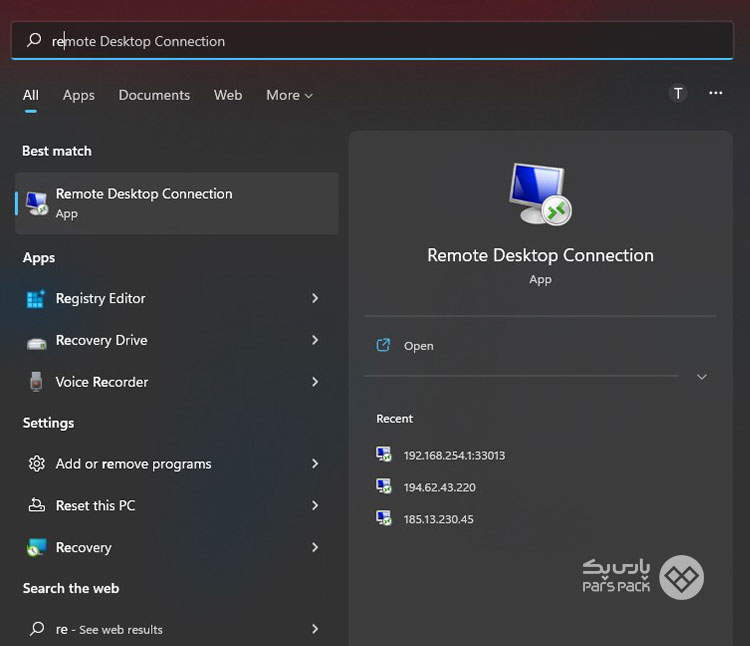Open re - See web results
This screenshot has height=646, width=750.
pyautogui.click(x=177, y=629)
